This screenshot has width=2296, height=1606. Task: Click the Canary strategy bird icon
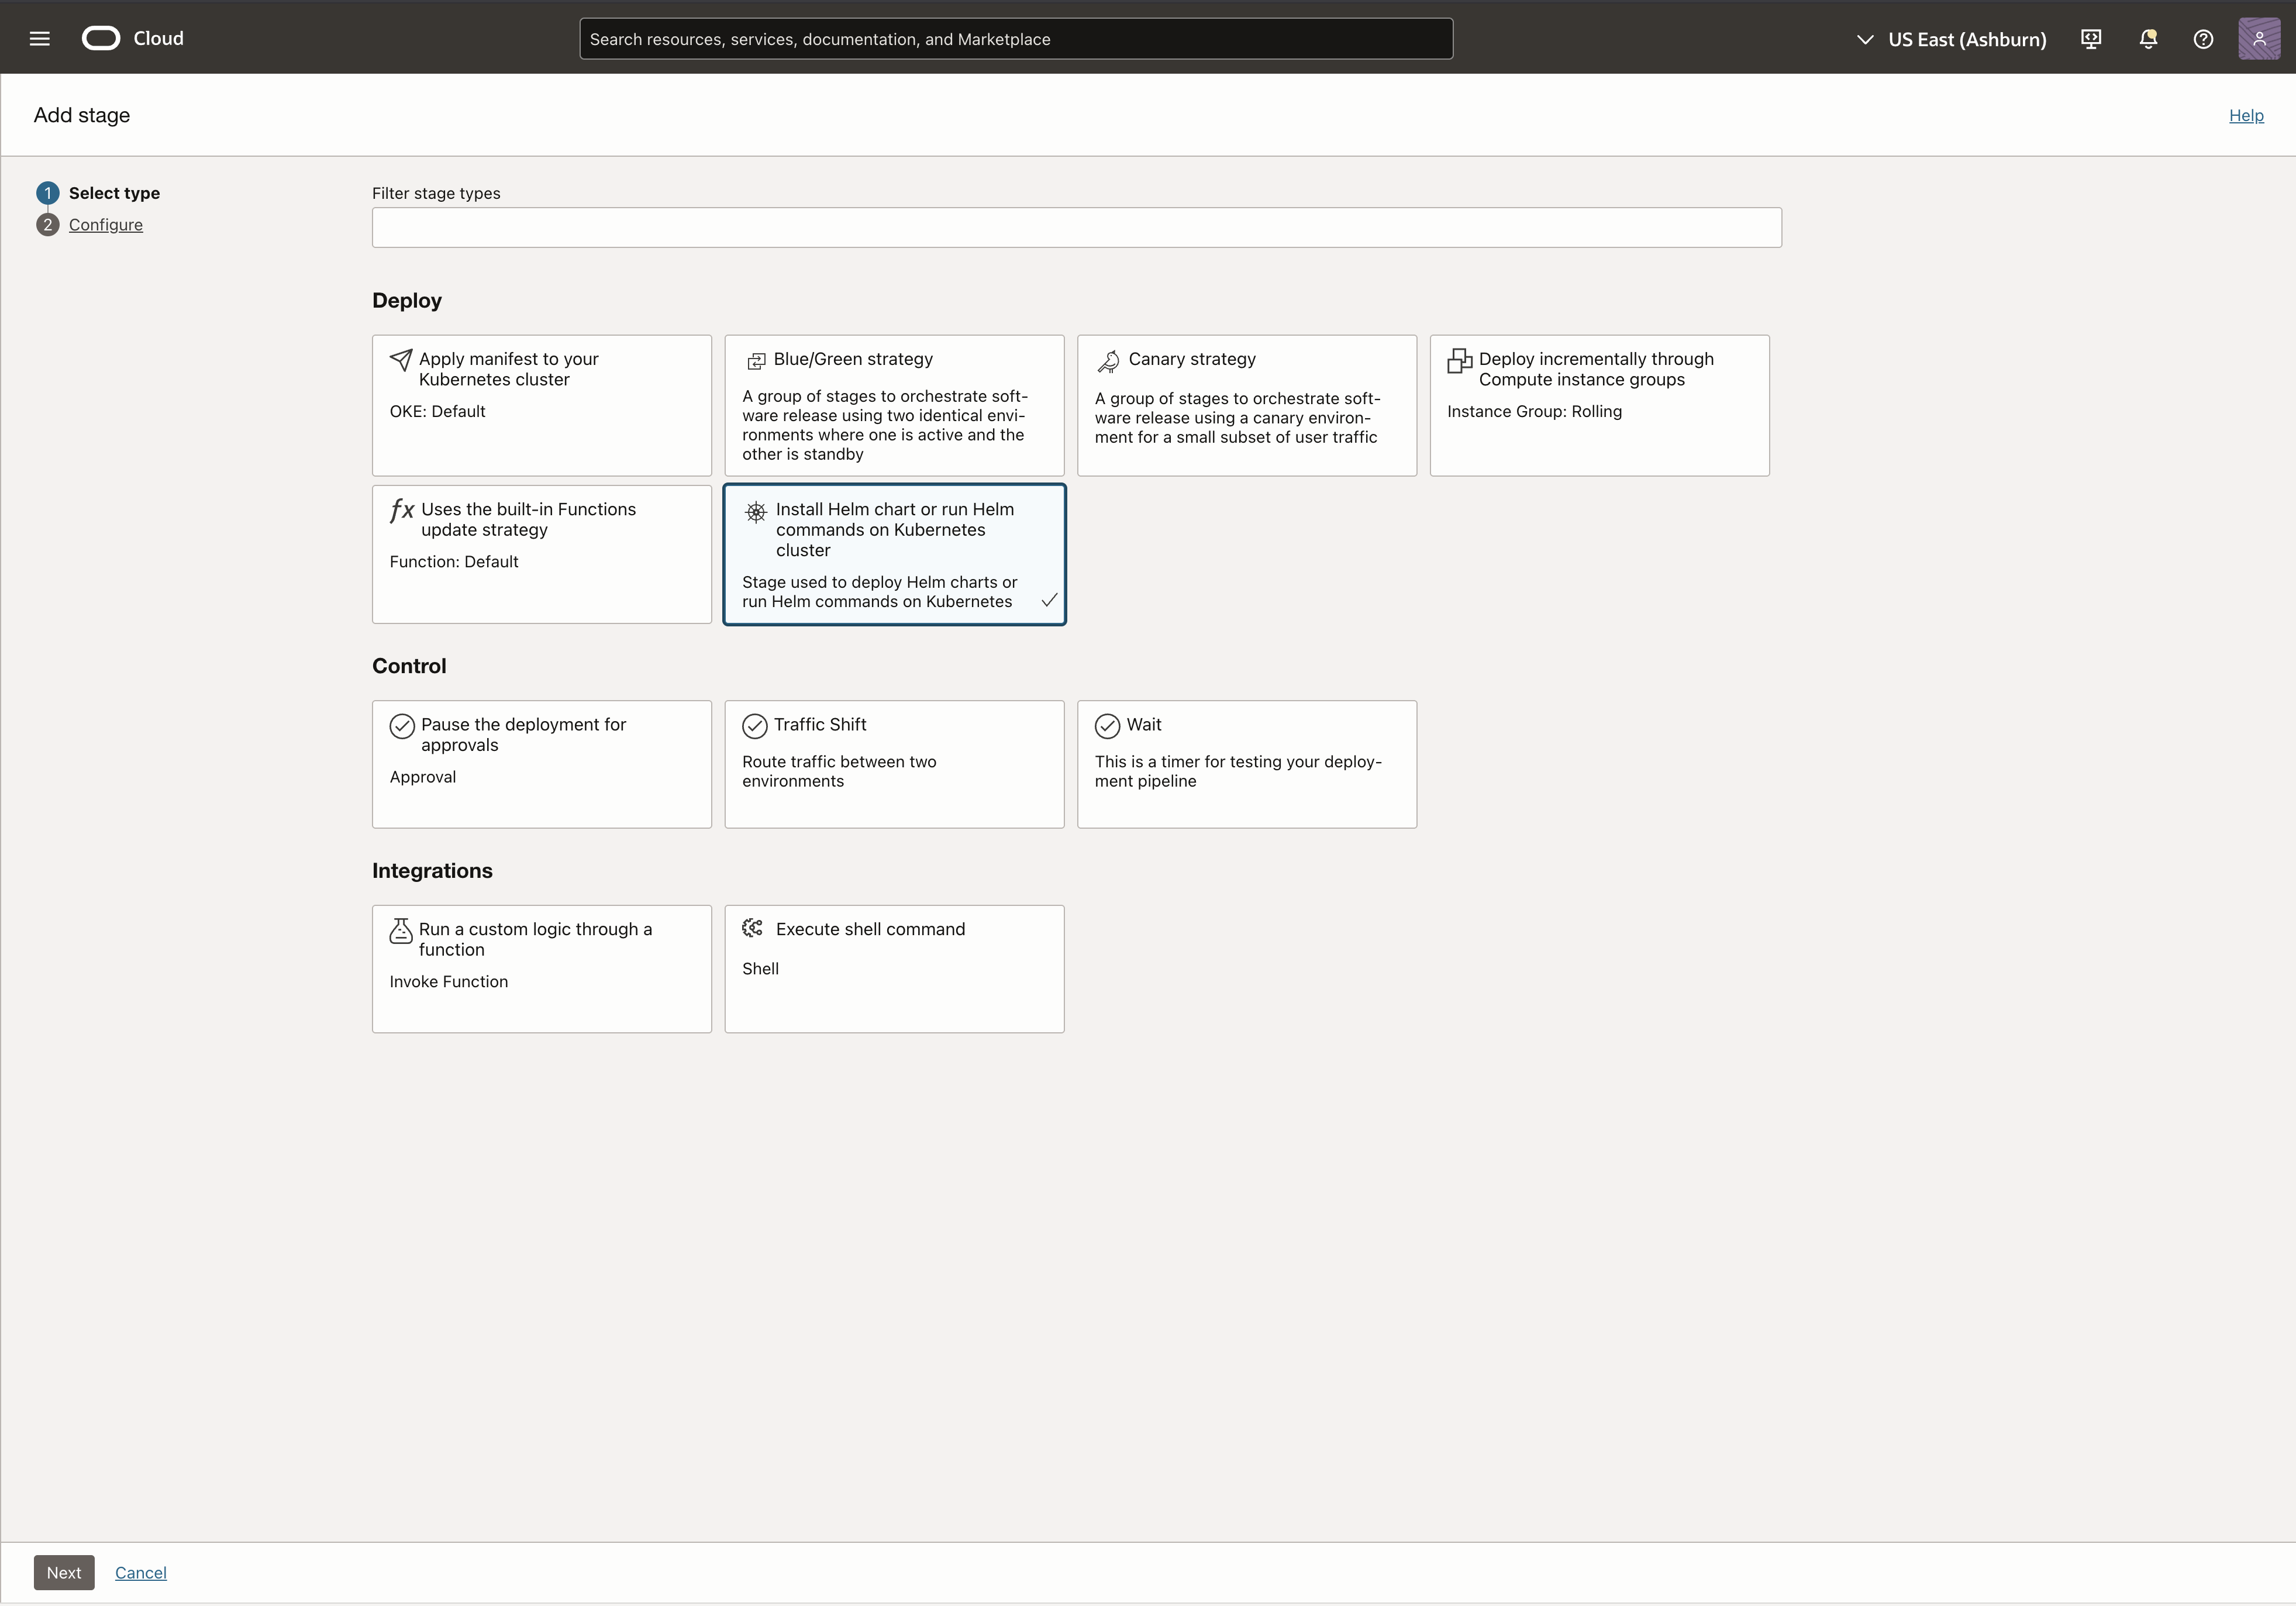1108,361
